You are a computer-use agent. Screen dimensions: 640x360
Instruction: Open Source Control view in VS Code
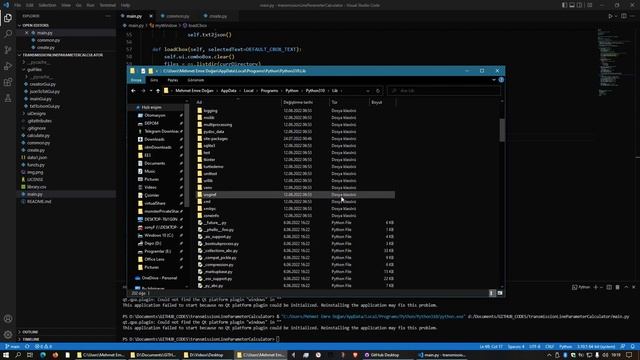coord(8,50)
